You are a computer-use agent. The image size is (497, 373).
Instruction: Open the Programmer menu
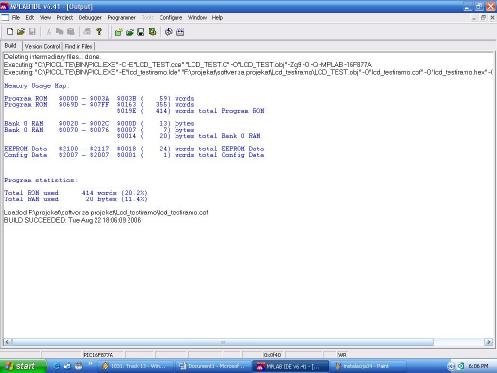[x=121, y=17]
